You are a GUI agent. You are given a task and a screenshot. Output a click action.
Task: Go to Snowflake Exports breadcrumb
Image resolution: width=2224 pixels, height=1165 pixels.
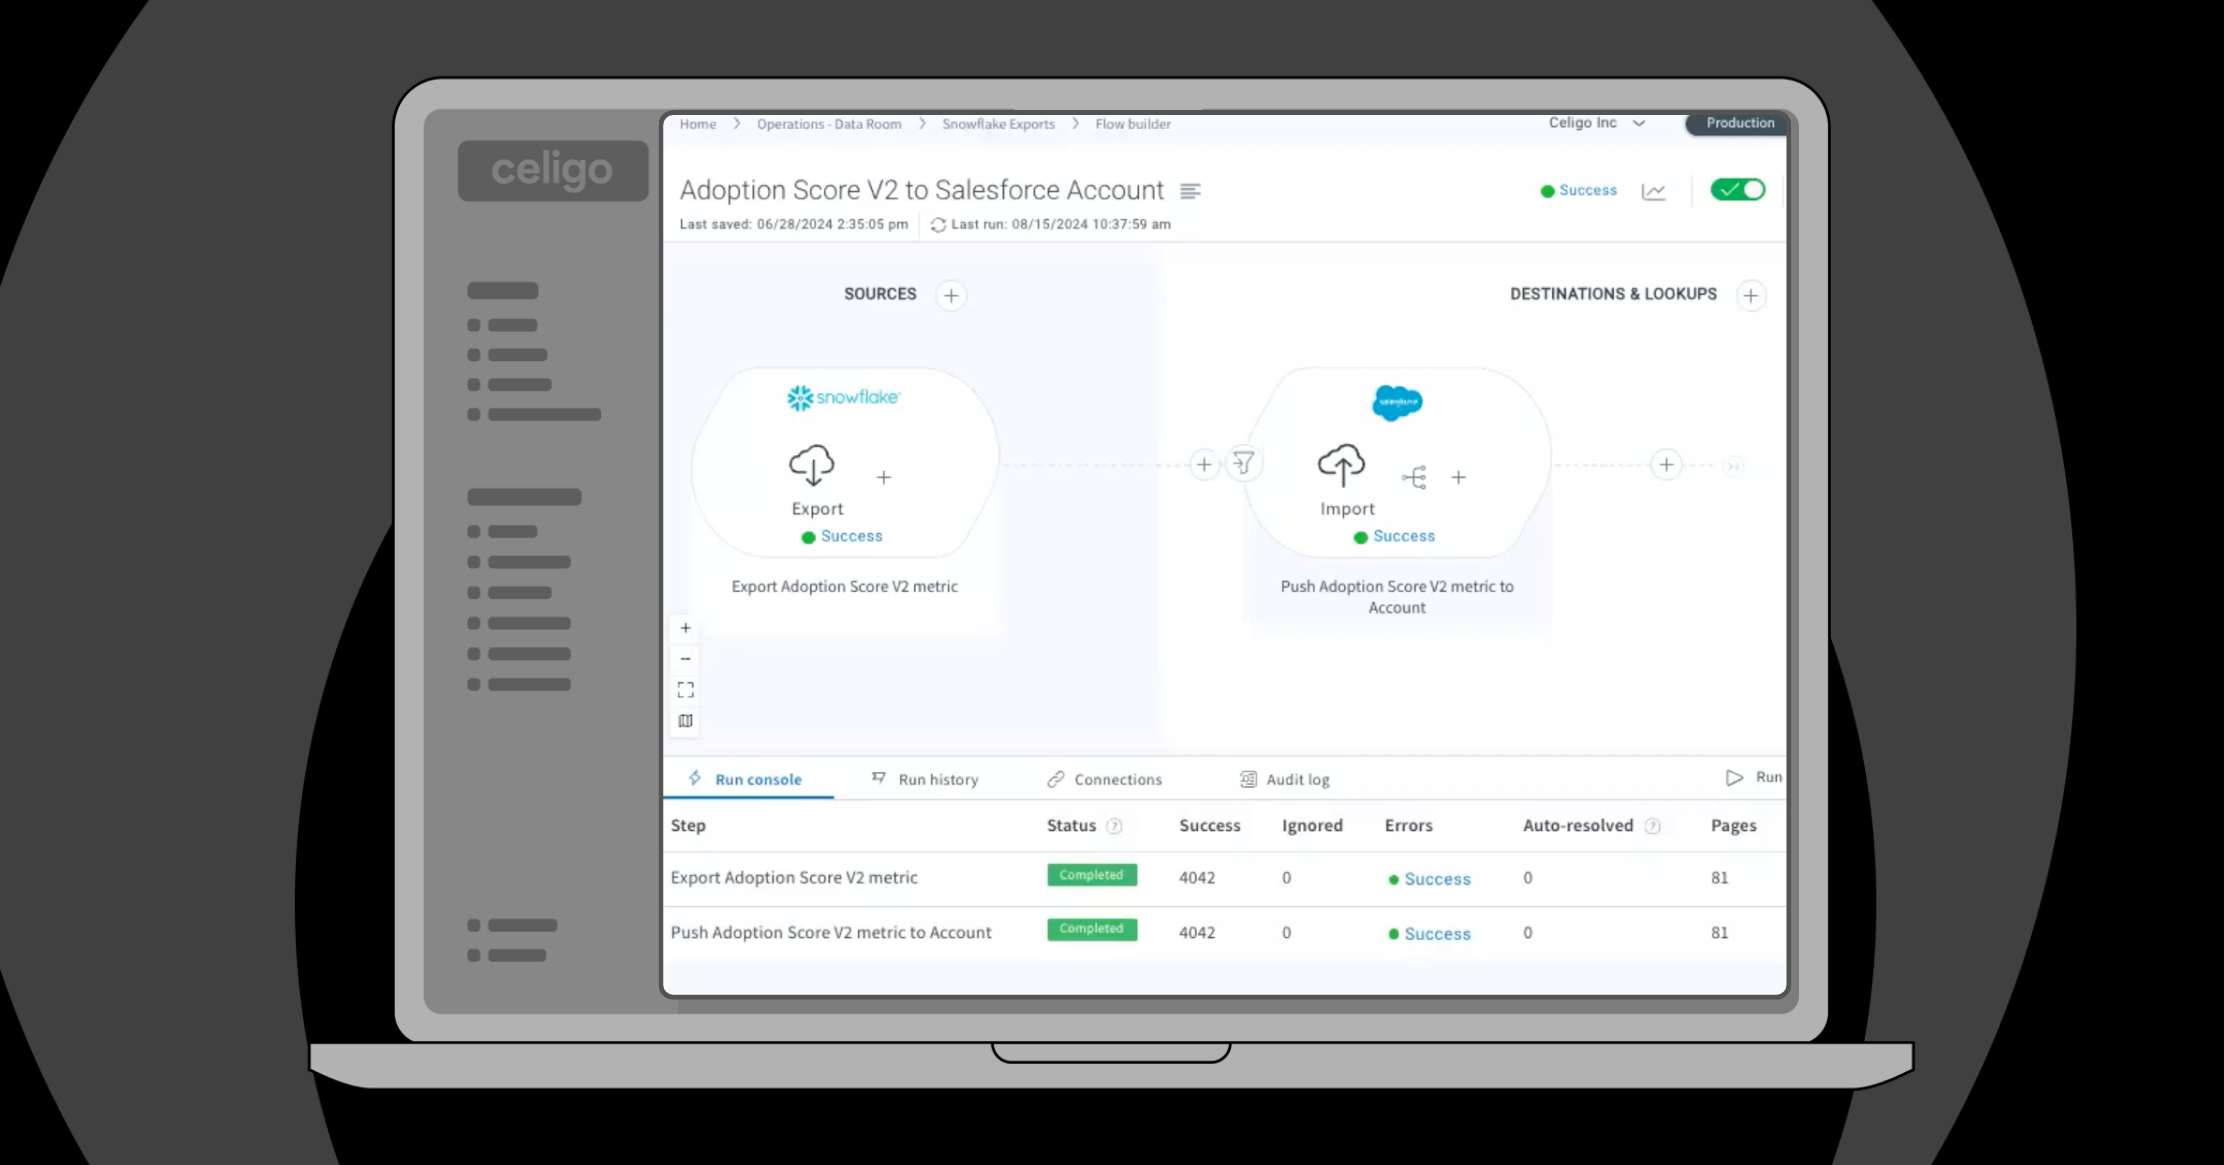coord(998,124)
